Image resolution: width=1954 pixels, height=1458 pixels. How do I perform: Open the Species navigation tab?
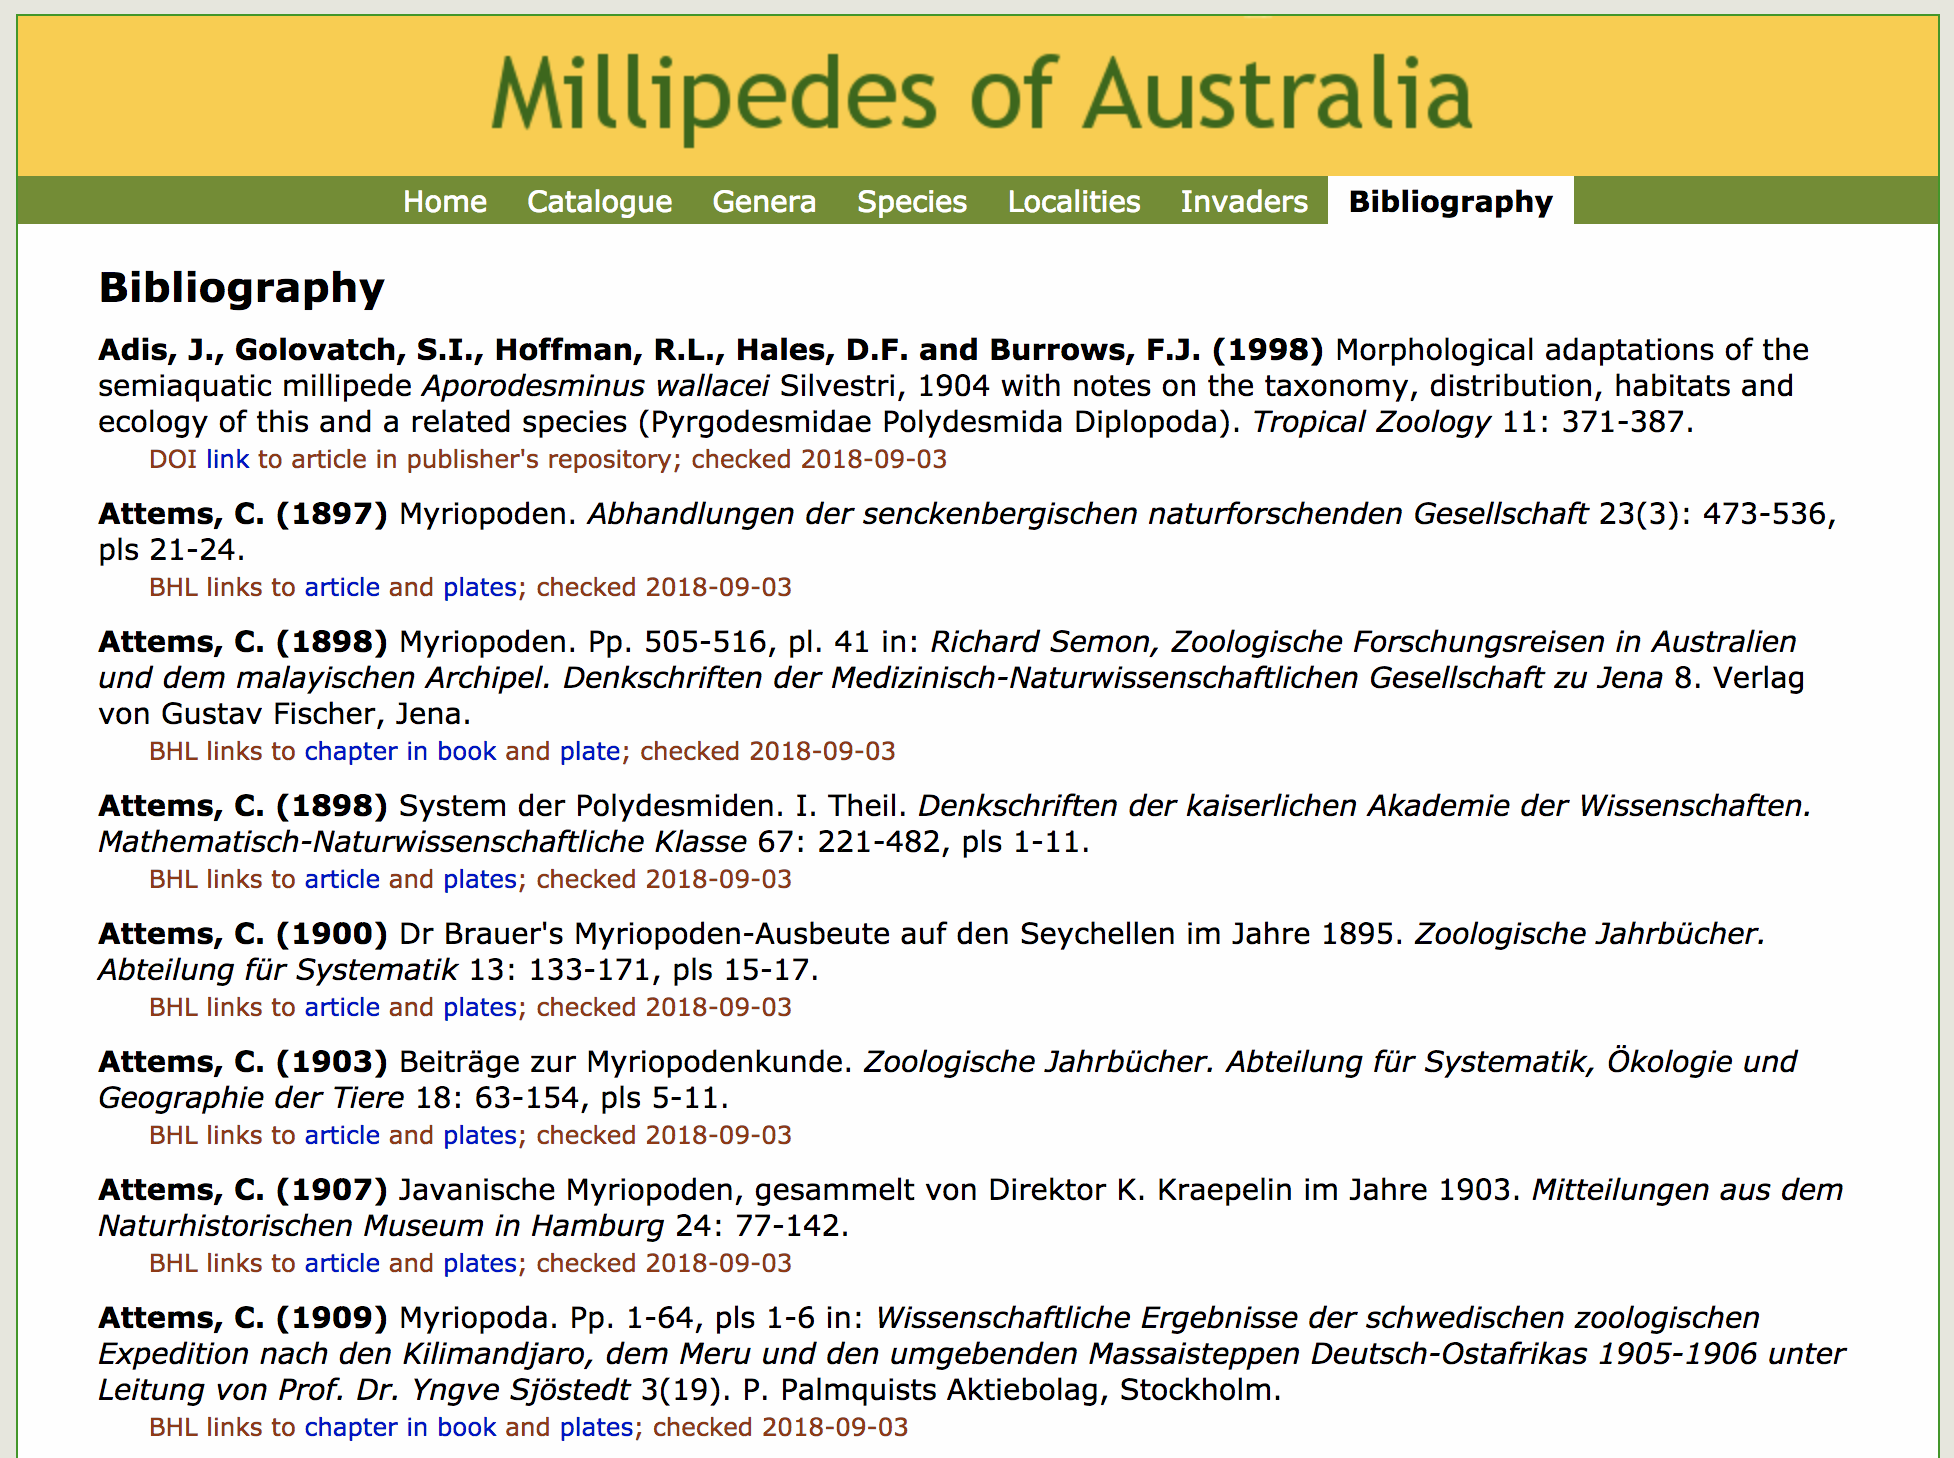coord(911,201)
